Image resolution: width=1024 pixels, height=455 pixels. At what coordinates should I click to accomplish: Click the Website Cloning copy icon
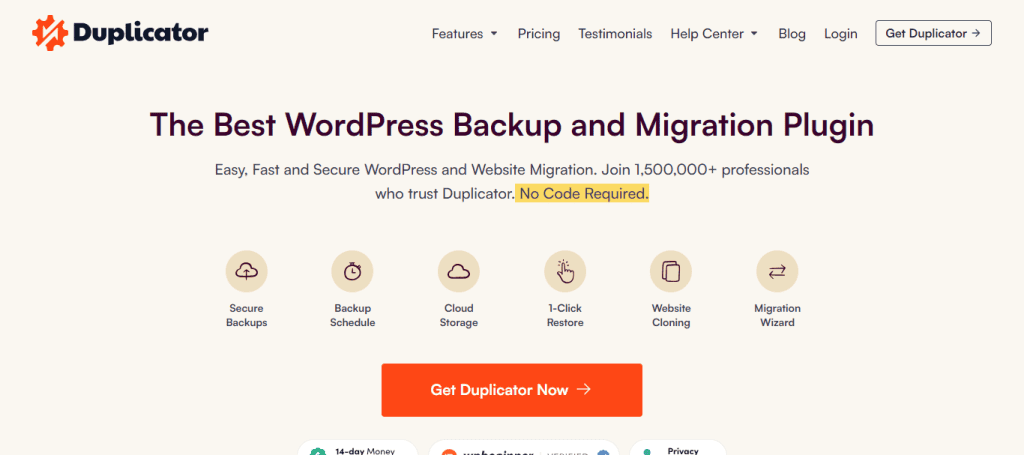(x=671, y=271)
